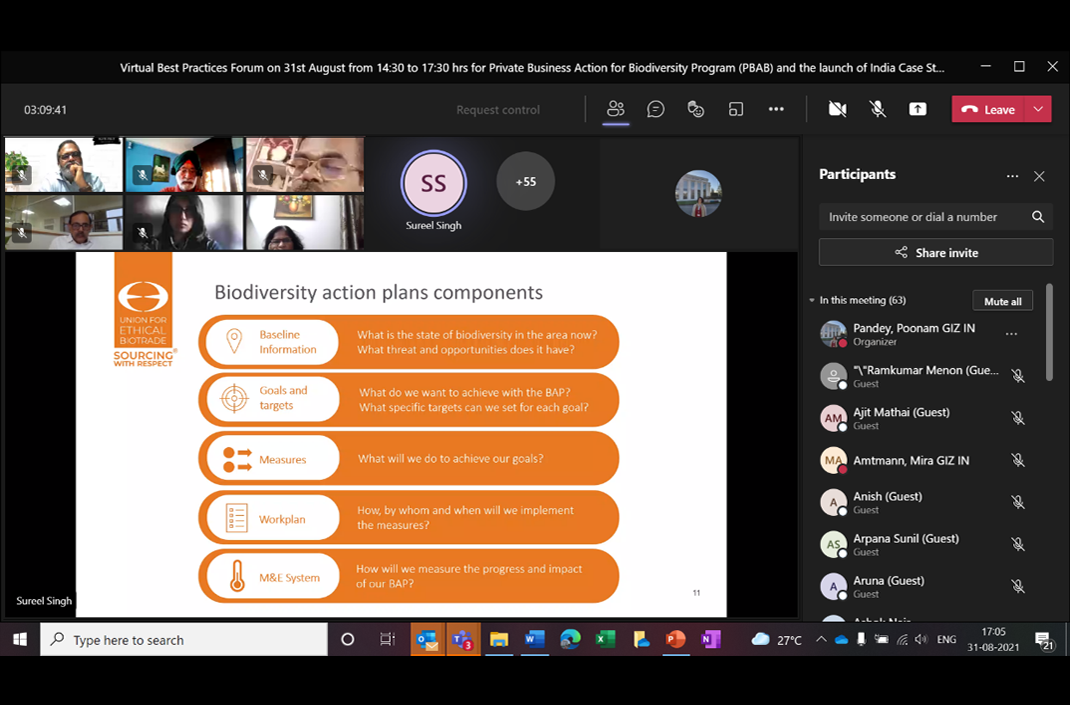
Task: Select Anish (Guest) in participant list
Action: [x=888, y=502]
